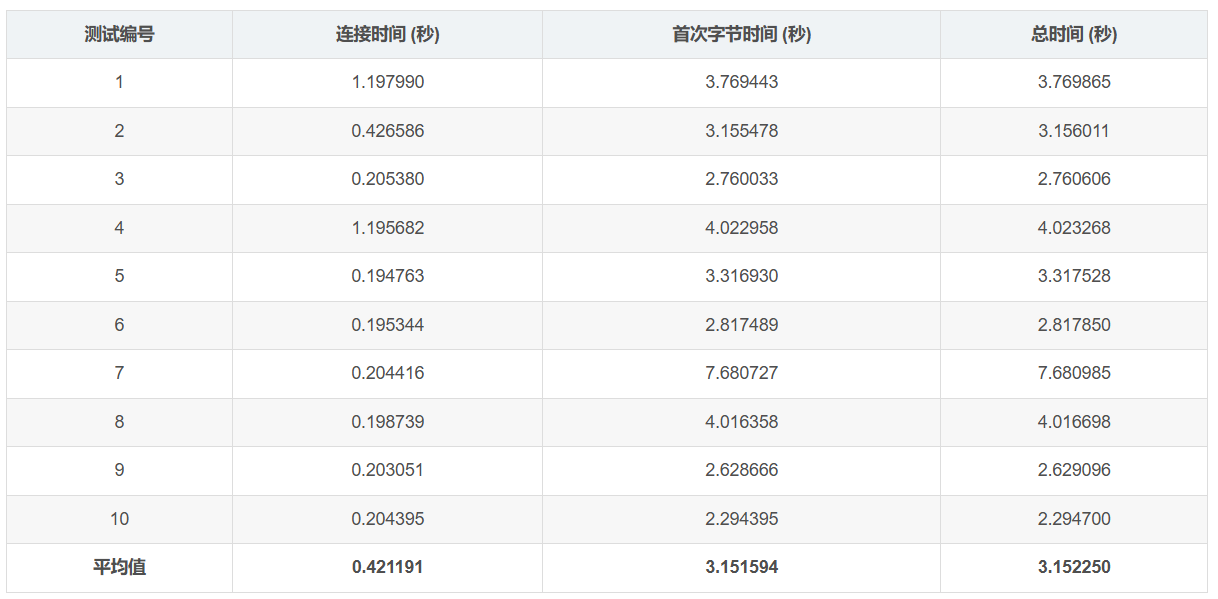Image resolution: width=1218 pixels, height=599 pixels.
Task: Click the cell with value 4.022958
Action: point(741,228)
